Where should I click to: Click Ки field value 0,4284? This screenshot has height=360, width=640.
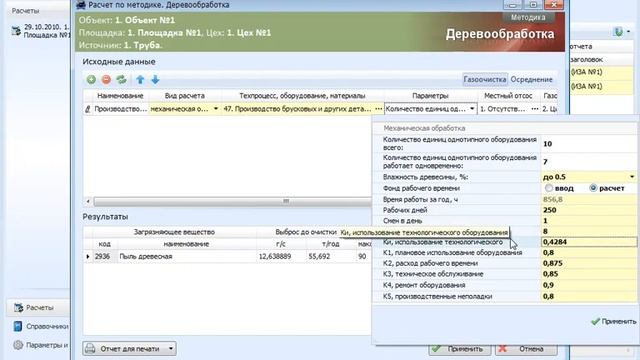pos(589,242)
